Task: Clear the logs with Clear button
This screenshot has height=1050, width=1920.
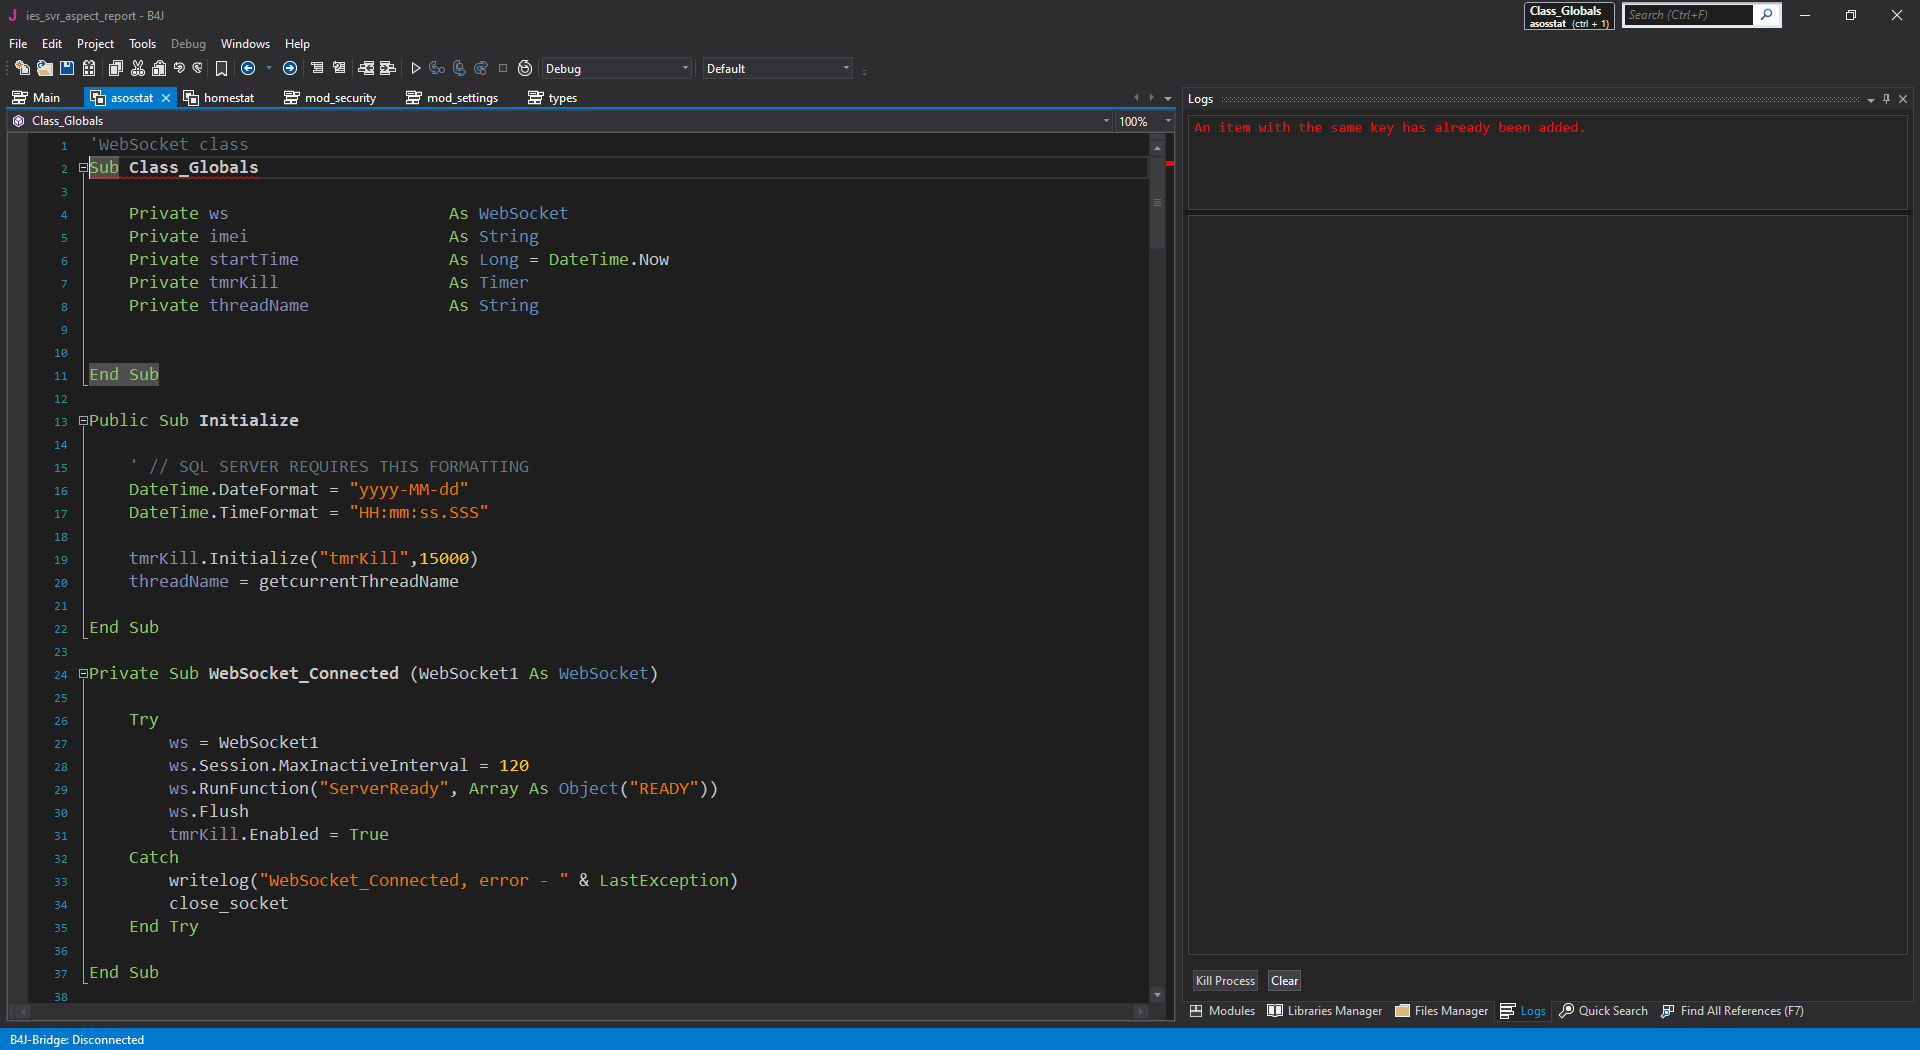Action: (1284, 981)
